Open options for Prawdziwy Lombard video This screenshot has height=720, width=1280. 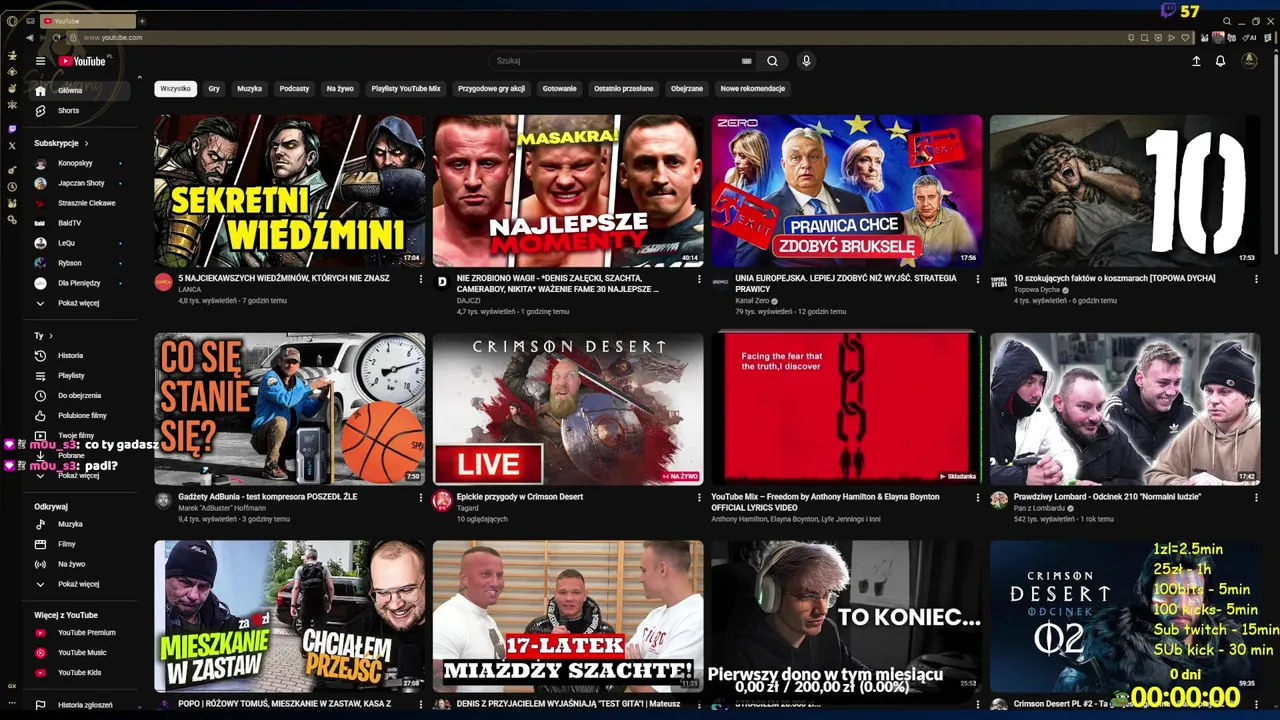point(1256,497)
